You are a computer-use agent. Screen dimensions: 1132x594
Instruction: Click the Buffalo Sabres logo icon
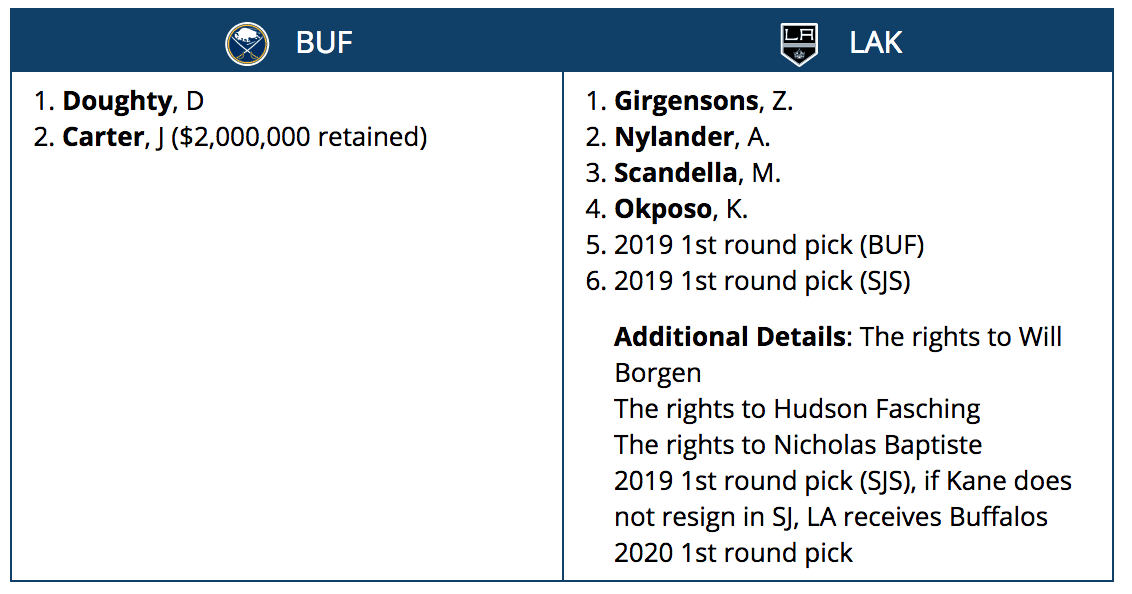[x=247, y=44]
